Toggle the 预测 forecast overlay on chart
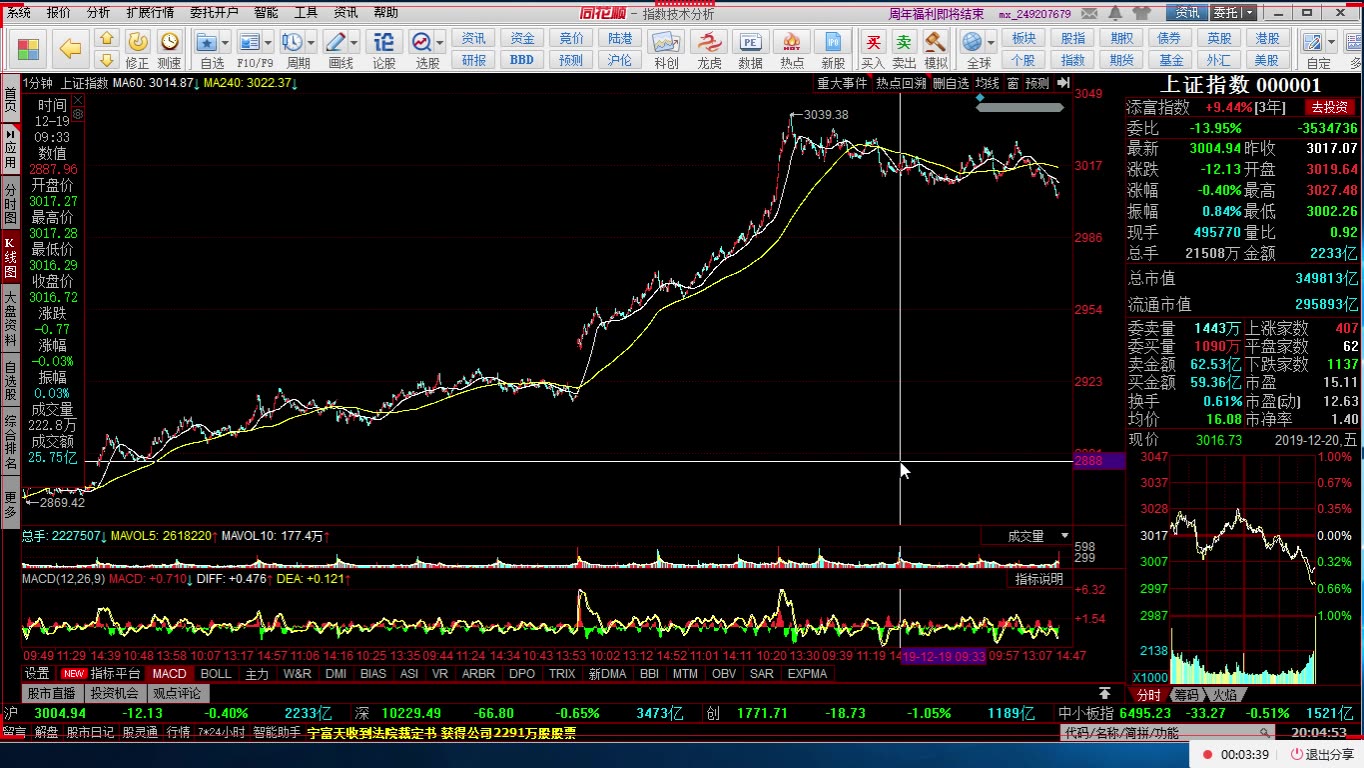Image resolution: width=1364 pixels, height=768 pixels. [1037, 84]
